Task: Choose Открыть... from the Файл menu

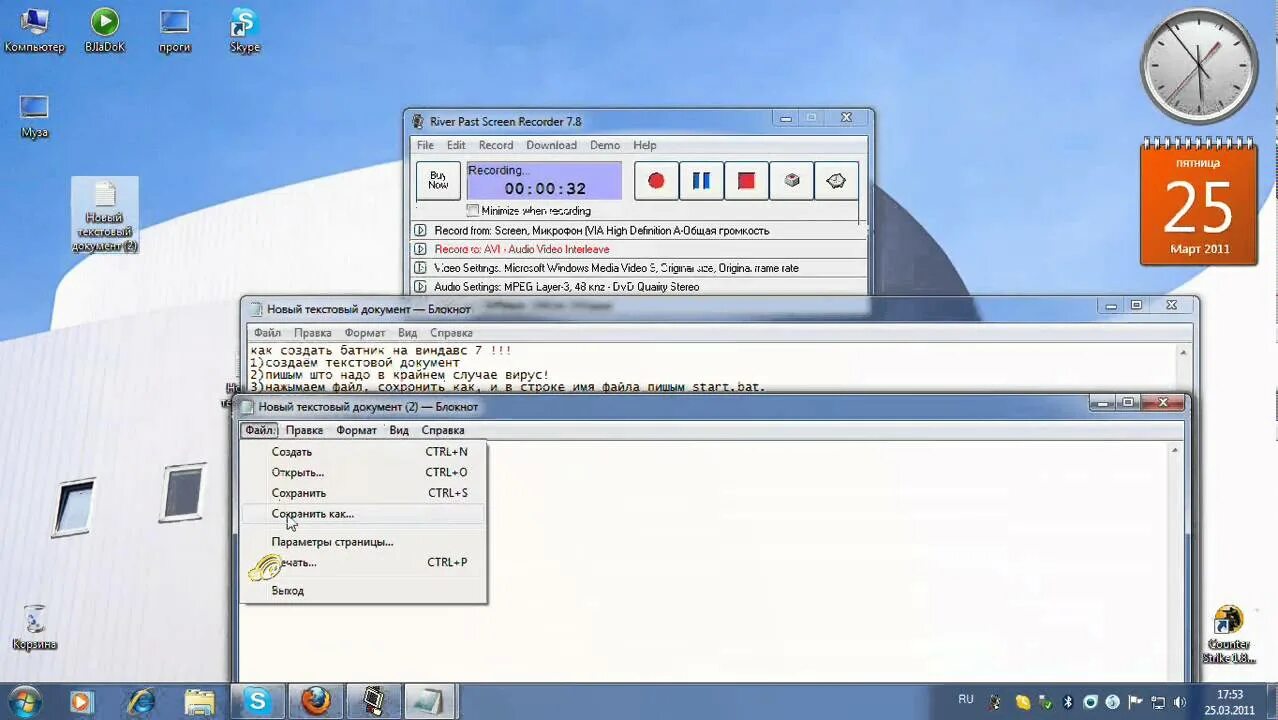Action: [x=363, y=472]
